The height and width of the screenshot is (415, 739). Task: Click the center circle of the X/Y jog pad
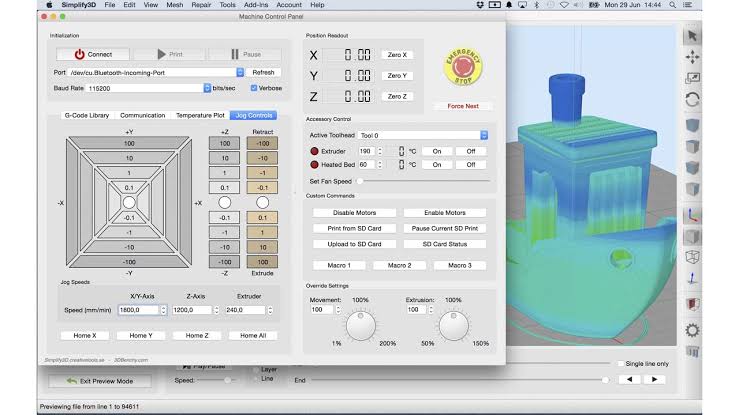pyautogui.click(x=129, y=203)
